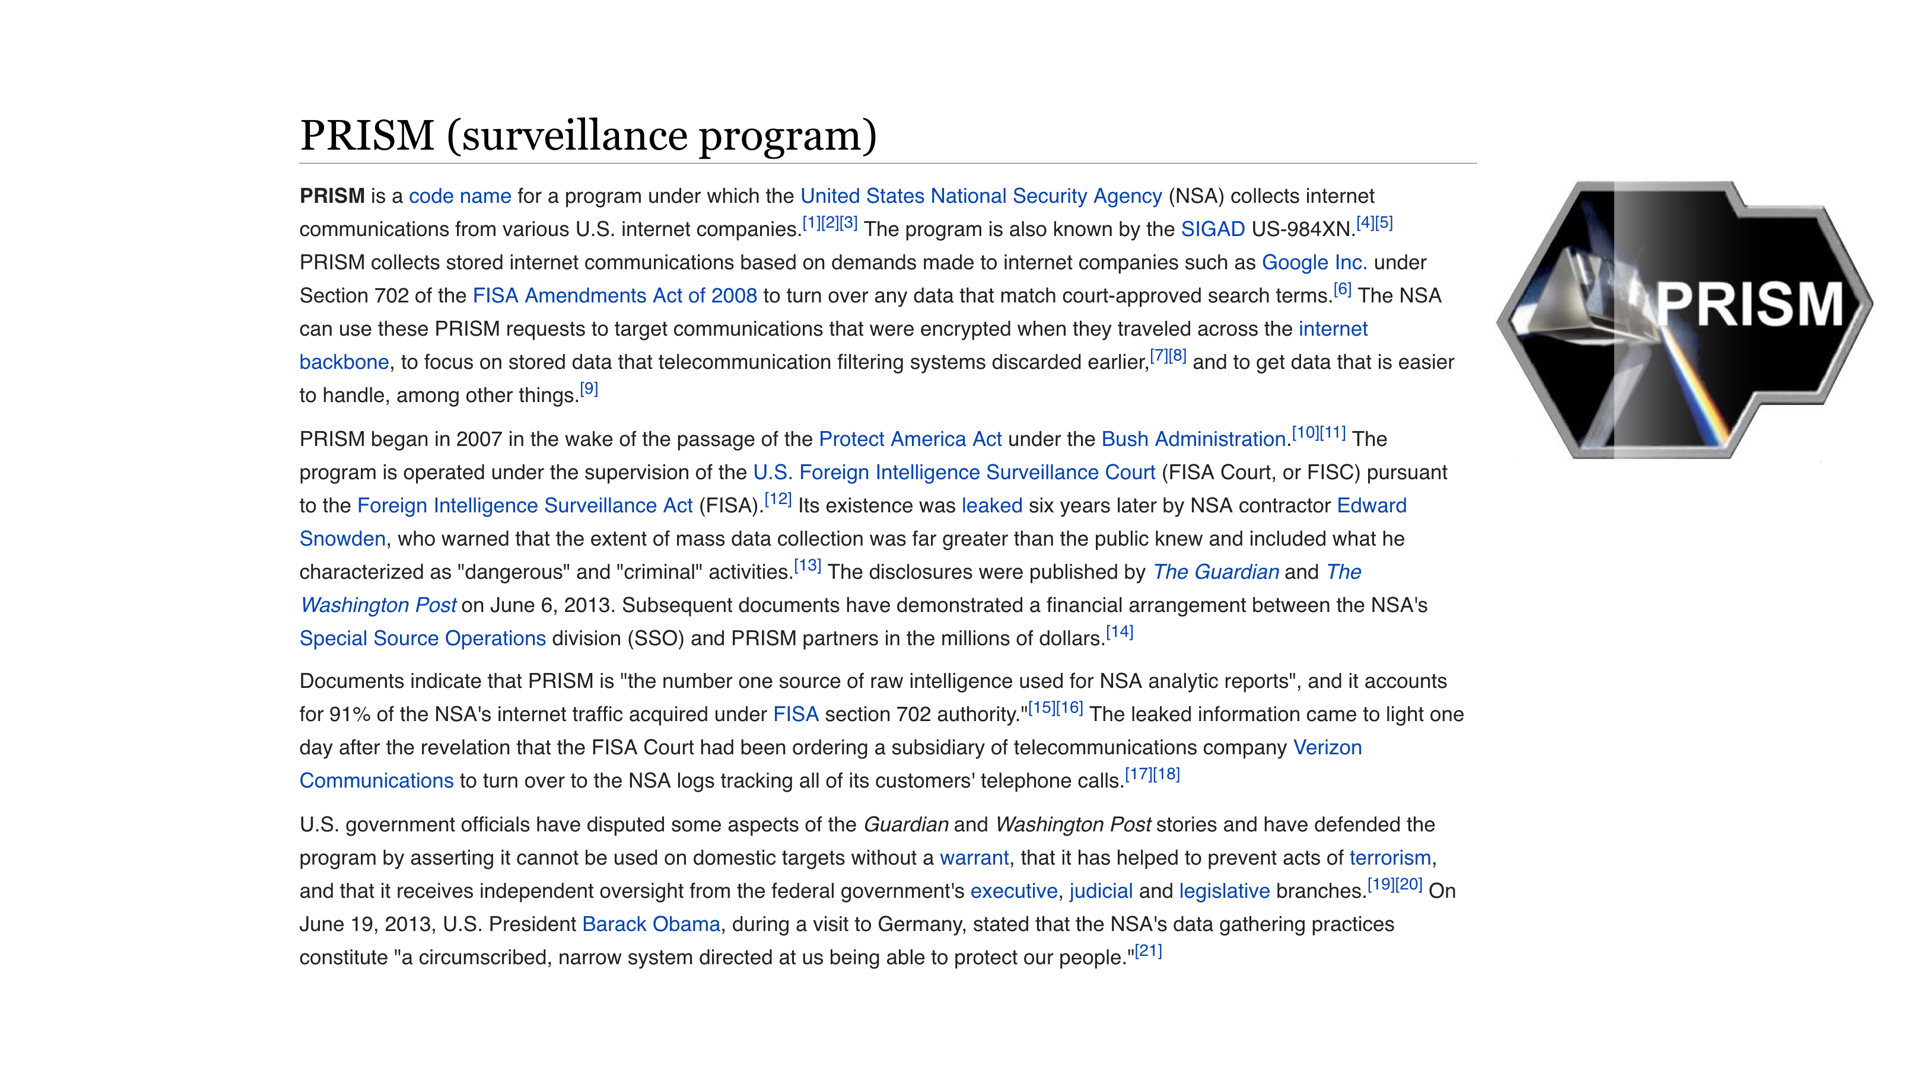
Task: Click the FISA link before section 702
Action: pos(796,714)
